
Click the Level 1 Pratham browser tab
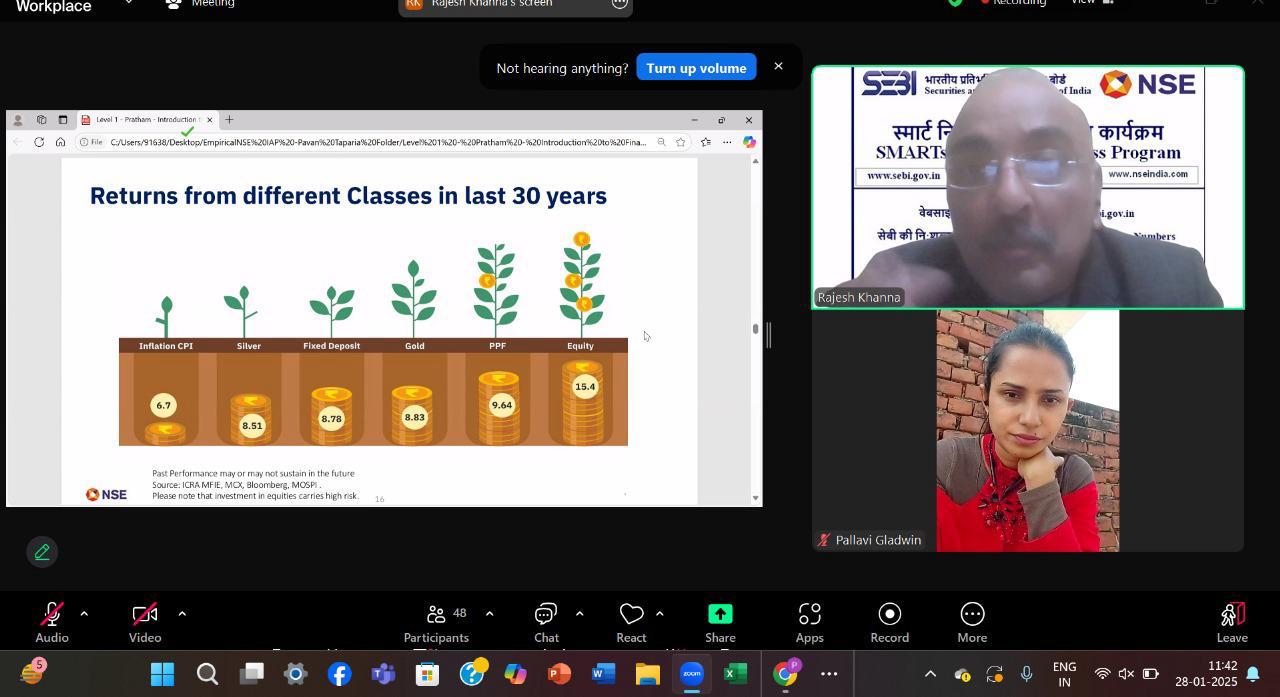[147, 120]
